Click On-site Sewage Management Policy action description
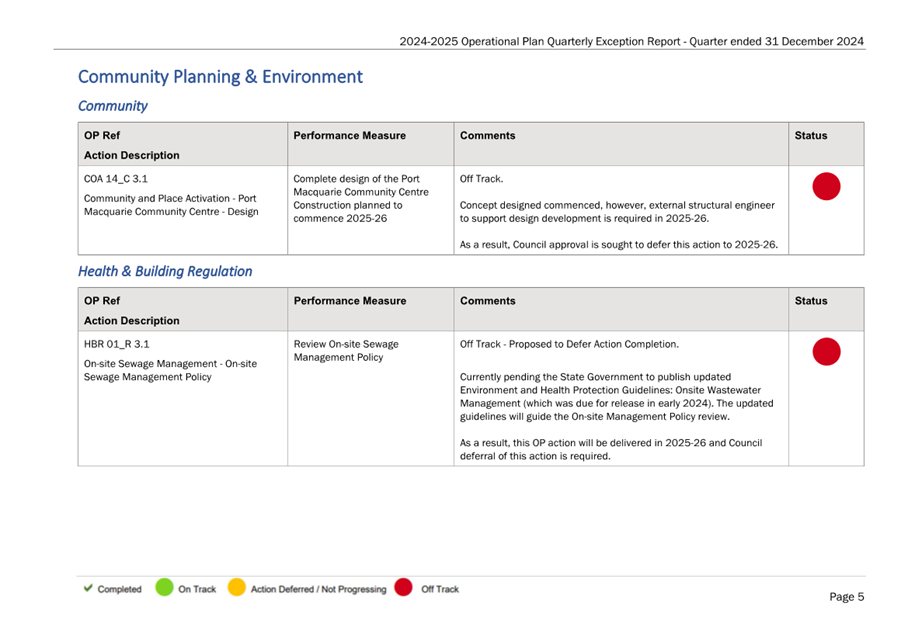This screenshot has height=641, width=908. (170, 370)
